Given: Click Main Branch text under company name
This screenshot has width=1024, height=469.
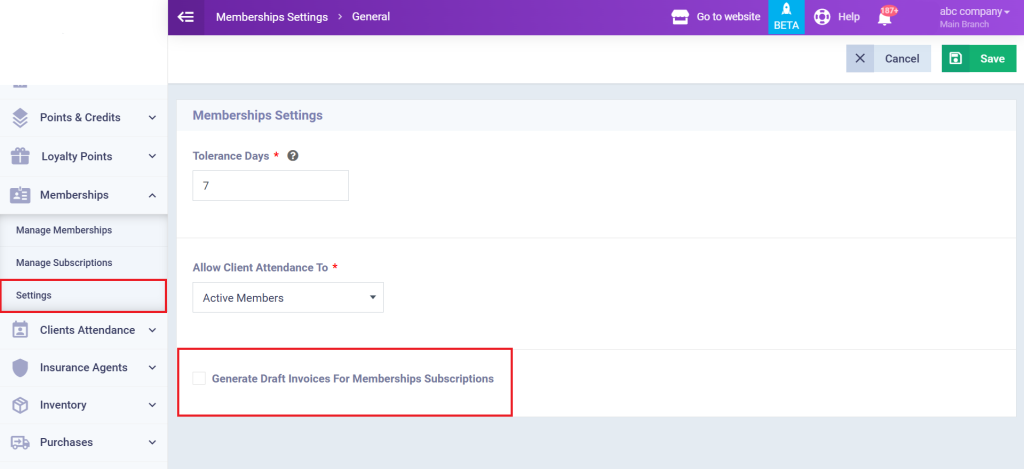Looking at the screenshot, I should tap(964, 25).
